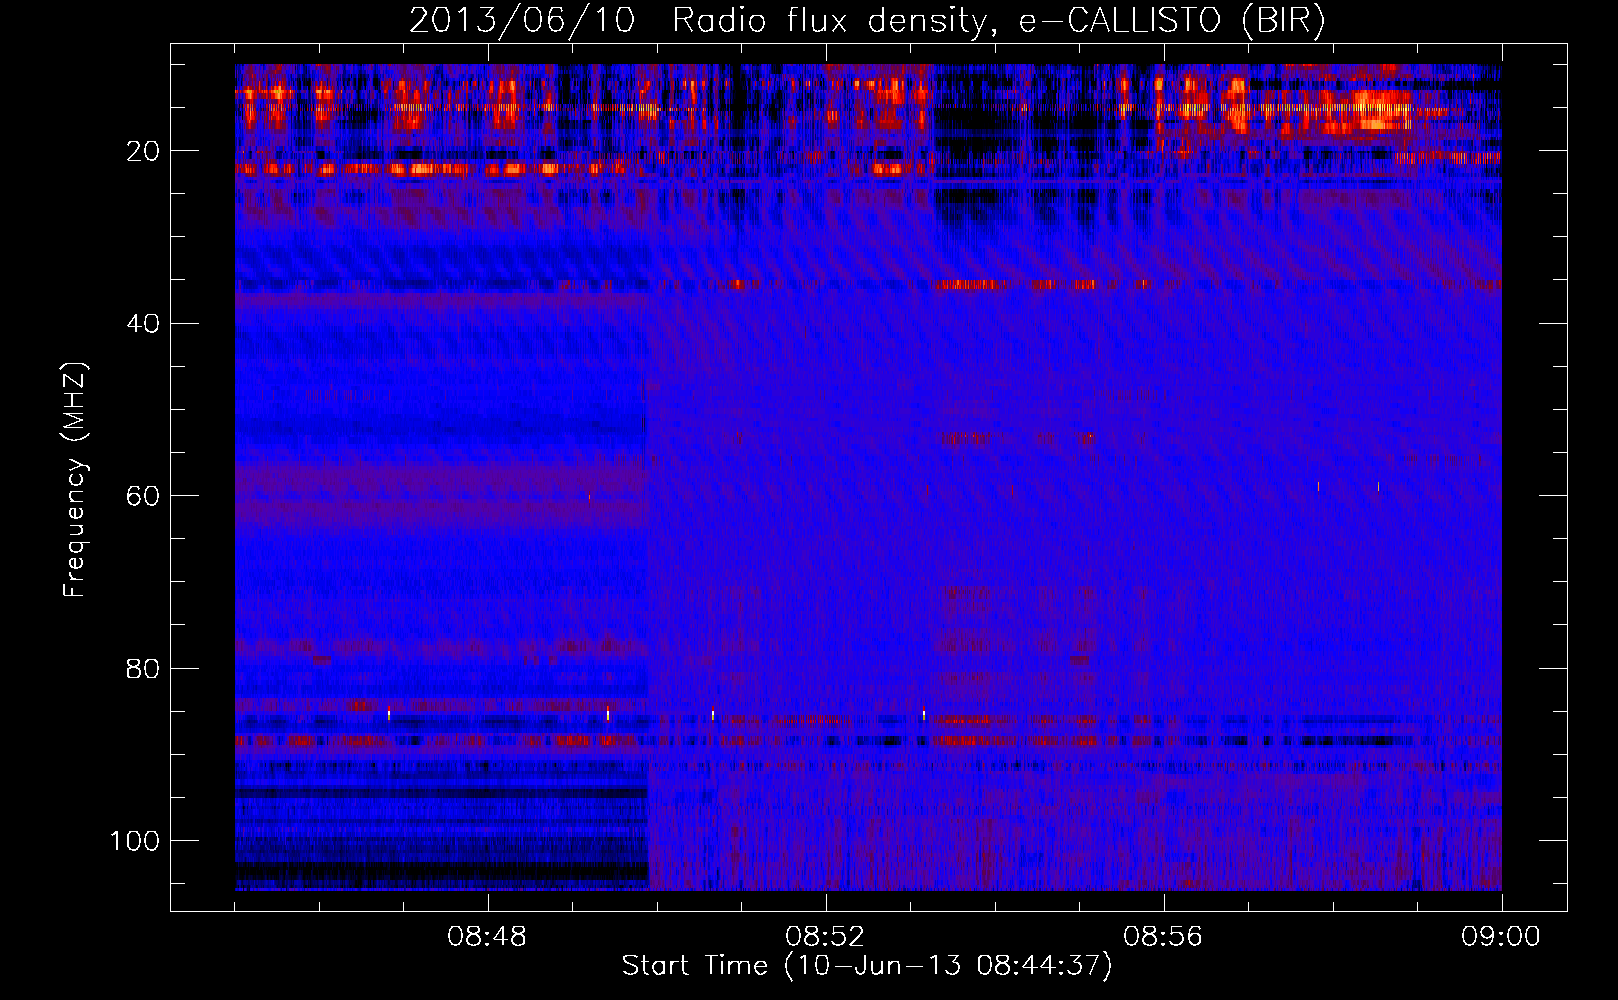Click the '80' frequency tick label
The width and height of the screenshot is (1618, 1000).
143,668
